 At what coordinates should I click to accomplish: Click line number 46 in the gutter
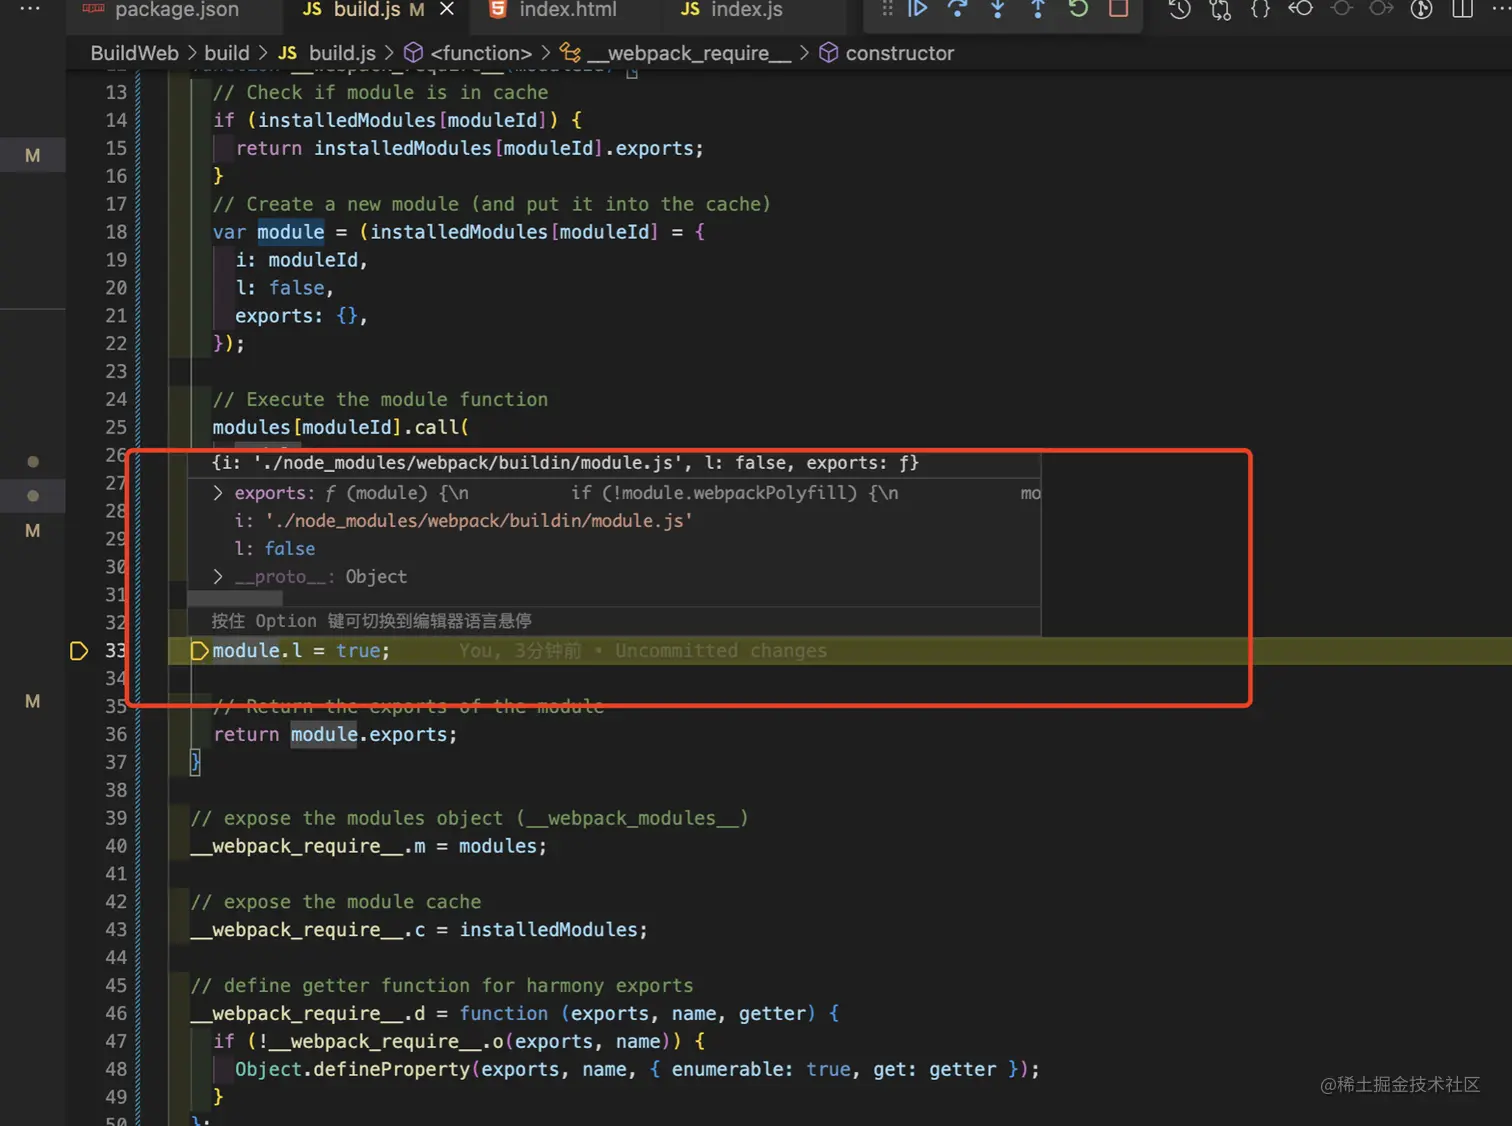pyautogui.click(x=116, y=1014)
